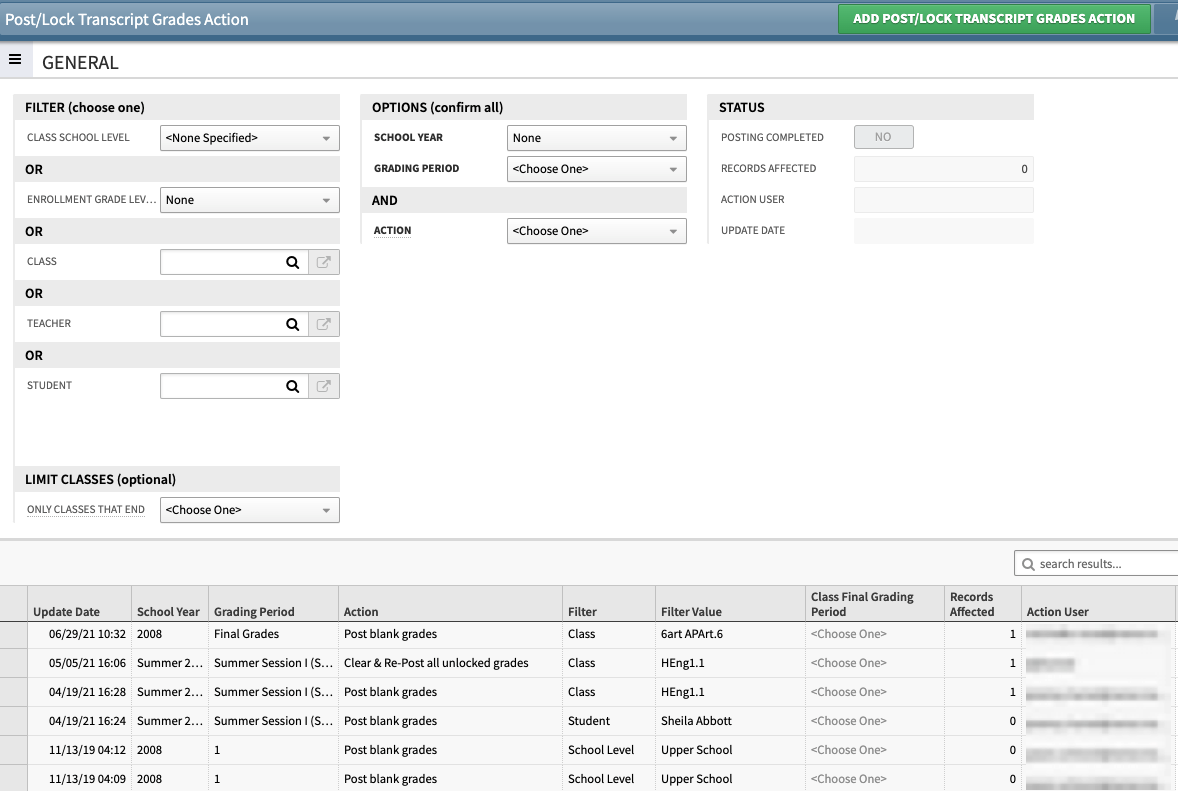Select the GENERAL tab
Viewport: 1178px width, 791px height.
point(79,61)
